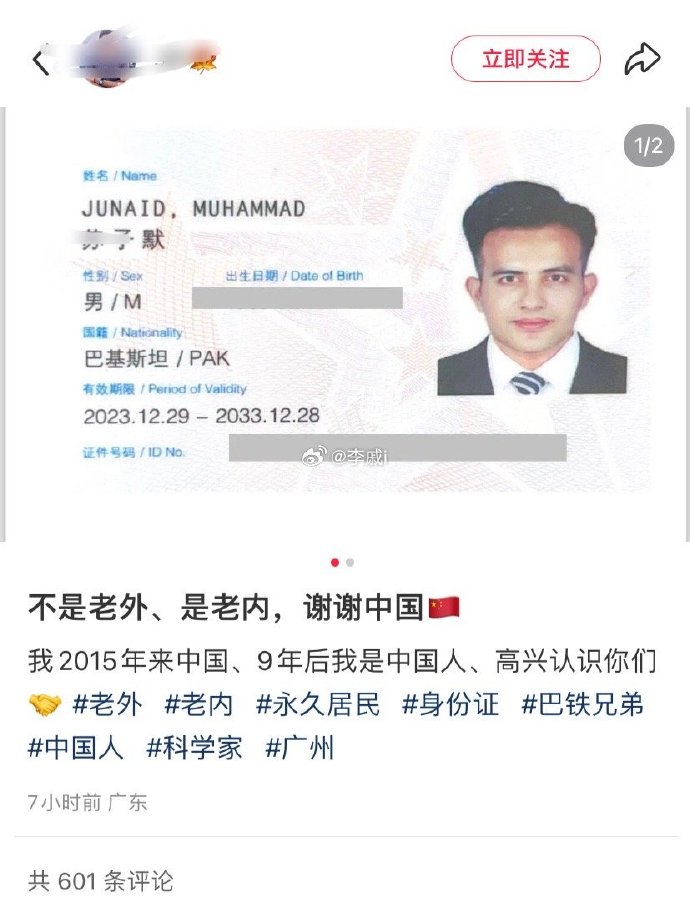Switch to the second gray carousel dot
This screenshot has height=910, width=690.
[x=350, y=562]
